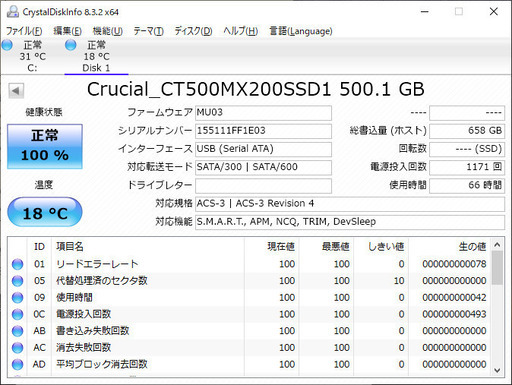Click the 電源投入回数 label beside 1171 回
Image resolution: width=512 pixels, height=385 pixels.
[398, 167]
